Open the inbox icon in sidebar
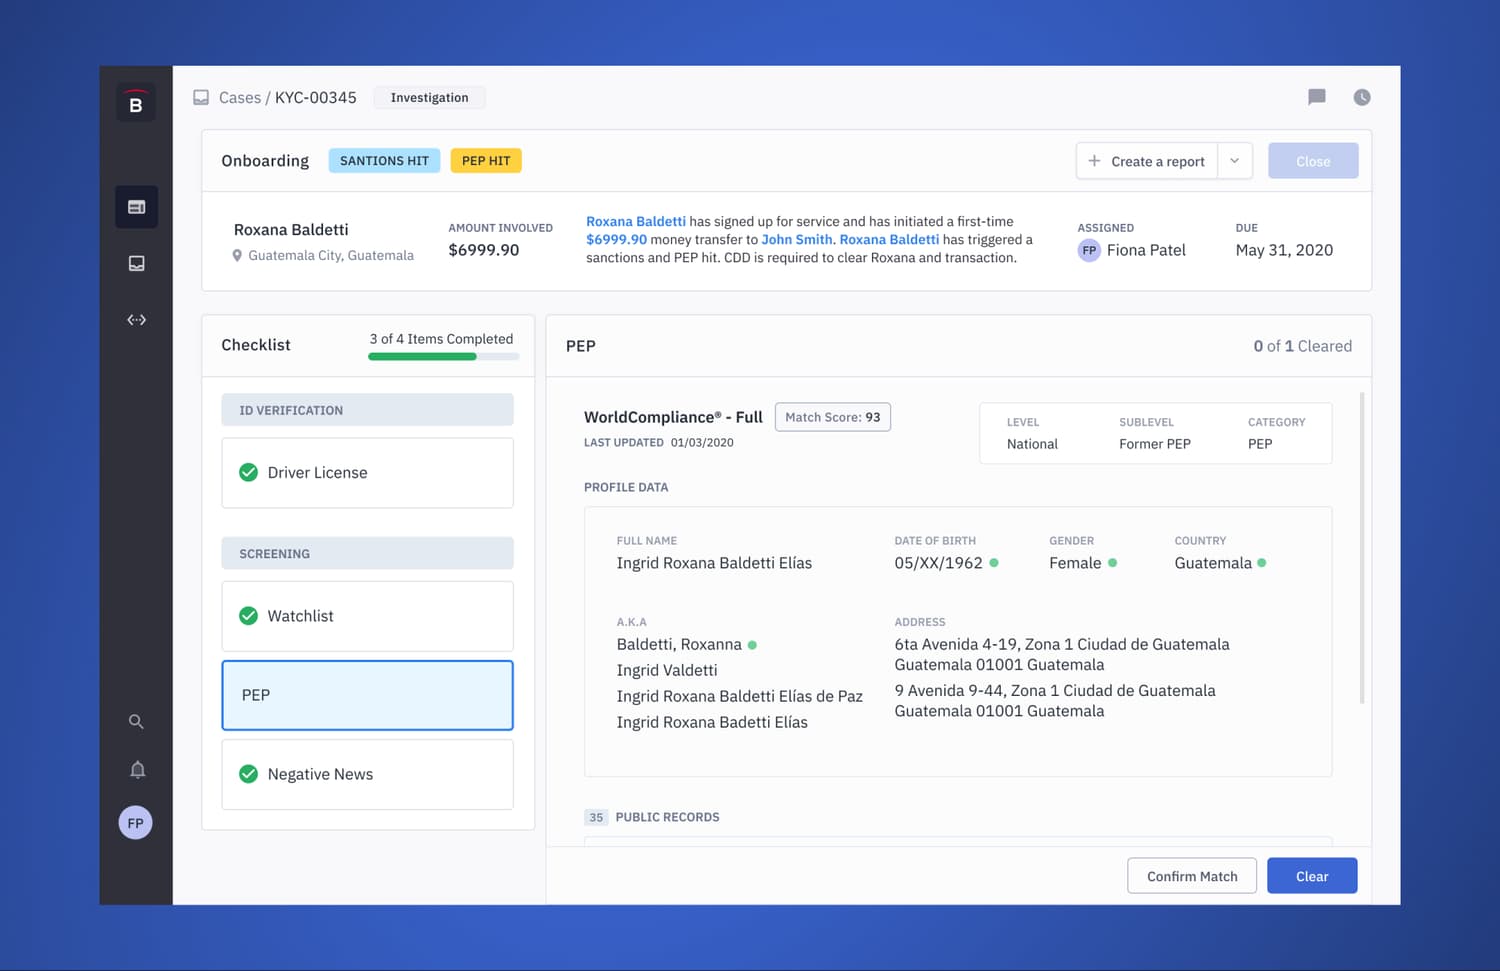This screenshot has width=1500, height=971. point(137,263)
